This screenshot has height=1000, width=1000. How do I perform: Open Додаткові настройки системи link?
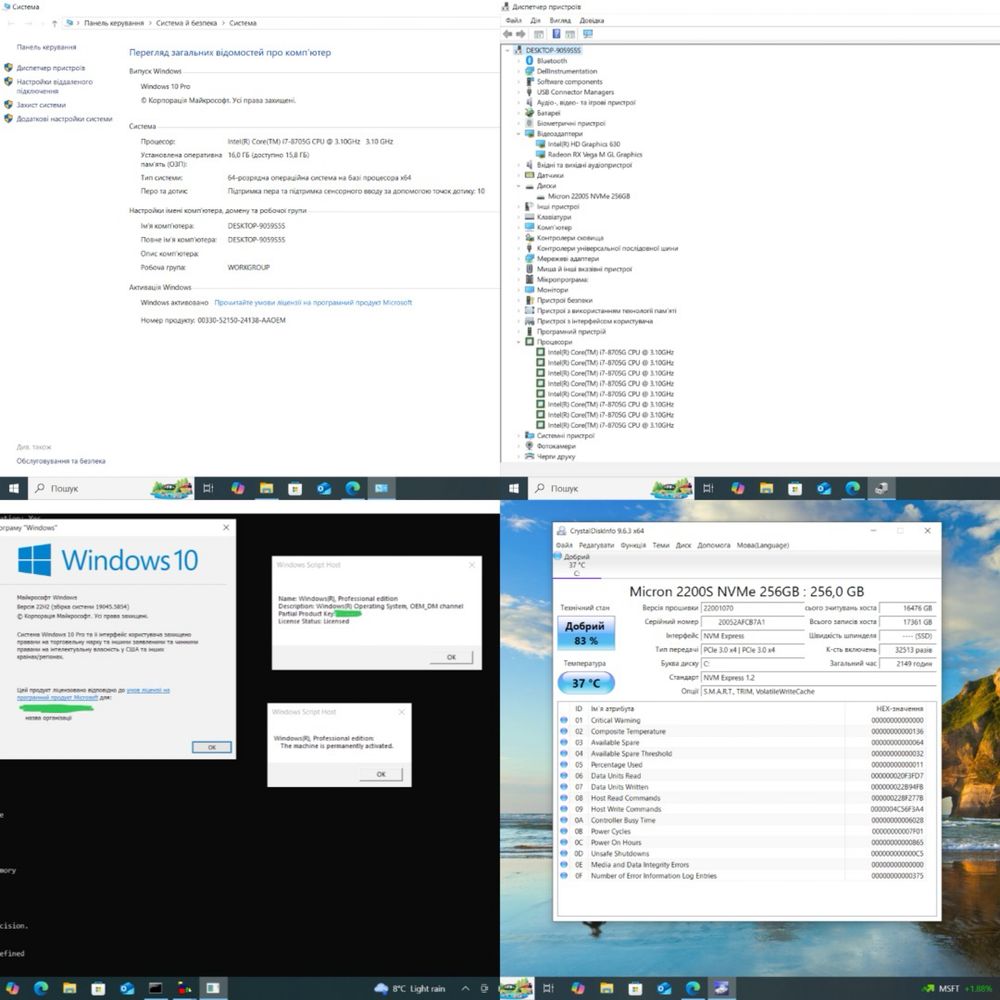(x=64, y=119)
